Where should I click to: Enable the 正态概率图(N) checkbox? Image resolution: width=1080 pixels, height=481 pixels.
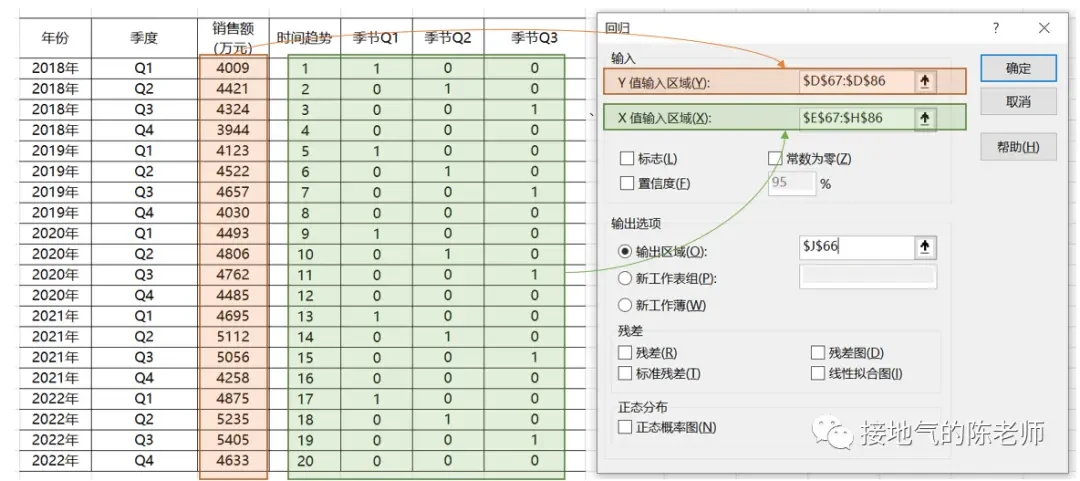point(625,427)
